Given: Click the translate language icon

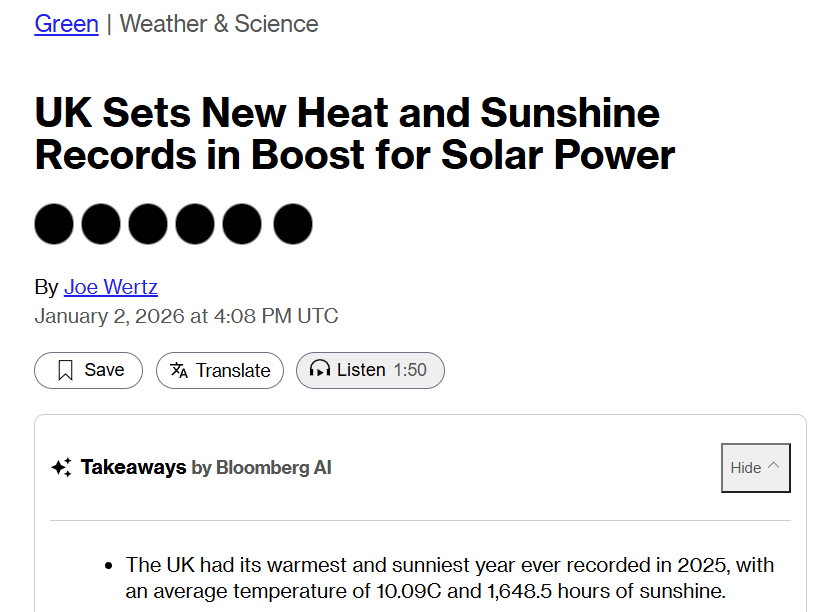Looking at the screenshot, I should tap(179, 370).
